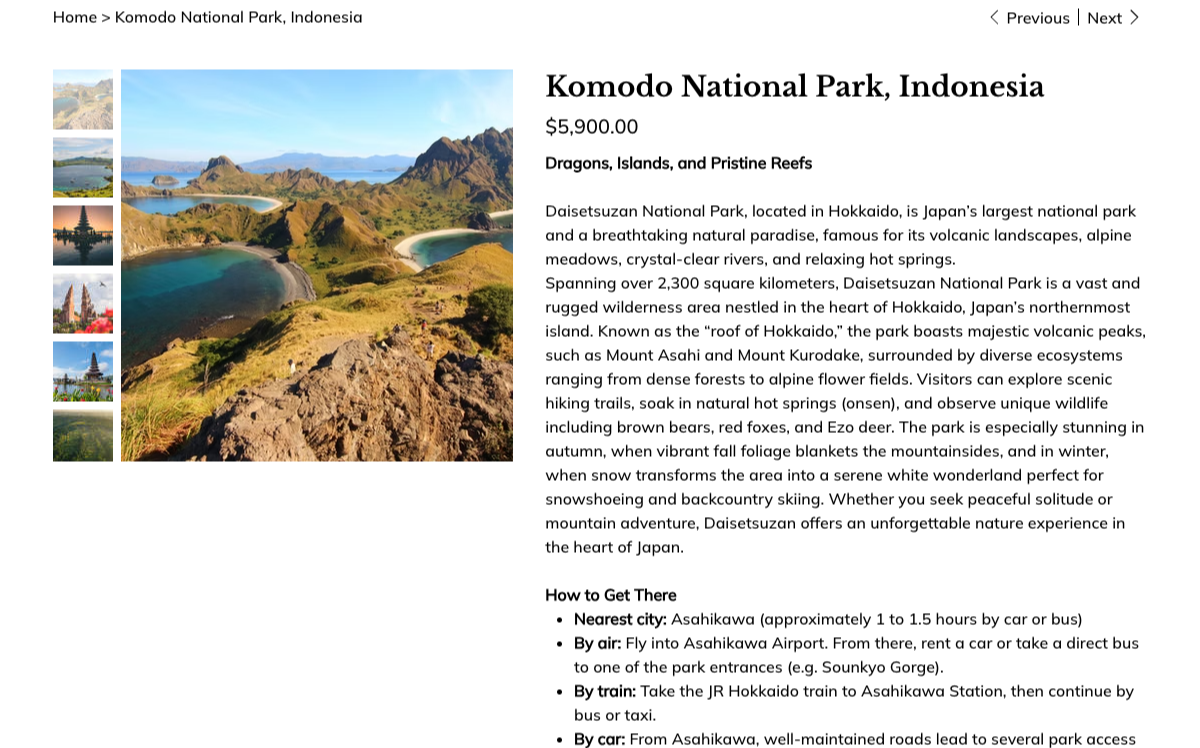
Task: Open the Next destination link
Action: [x=1104, y=18]
